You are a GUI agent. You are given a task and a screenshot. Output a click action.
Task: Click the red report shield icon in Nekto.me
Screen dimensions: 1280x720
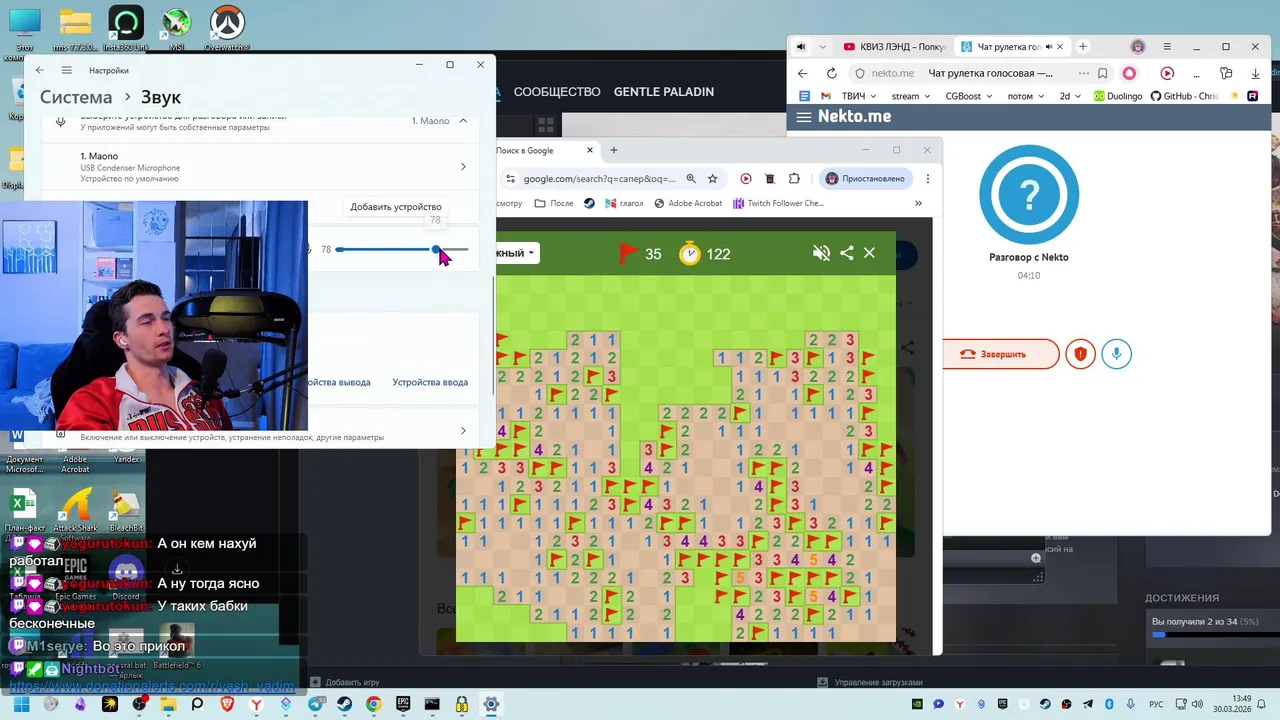[1080, 354]
